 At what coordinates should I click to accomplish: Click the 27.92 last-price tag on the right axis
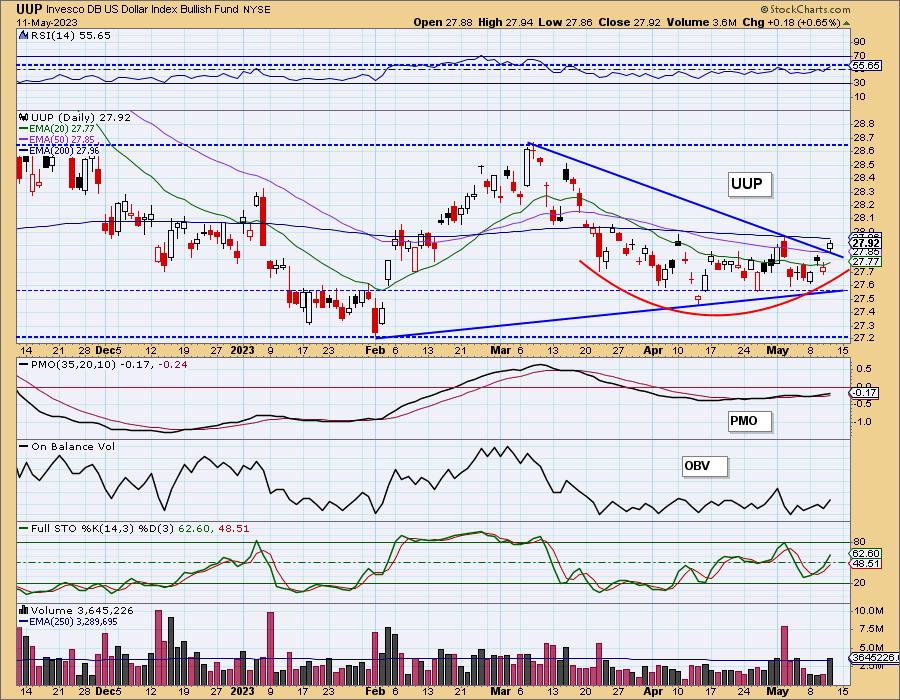[x=866, y=243]
